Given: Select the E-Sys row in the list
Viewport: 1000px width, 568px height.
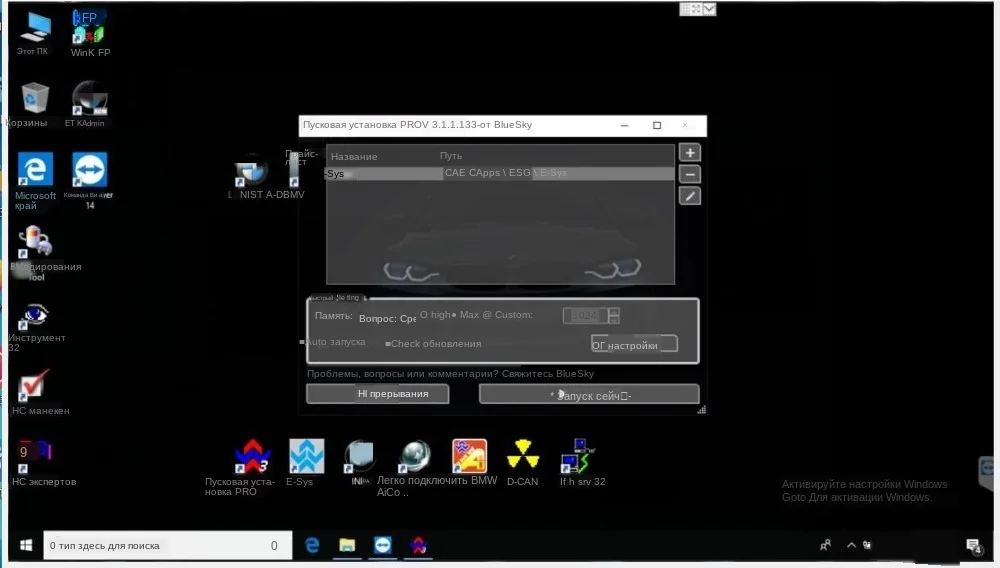Looking at the screenshot, I should pos(500,173).
